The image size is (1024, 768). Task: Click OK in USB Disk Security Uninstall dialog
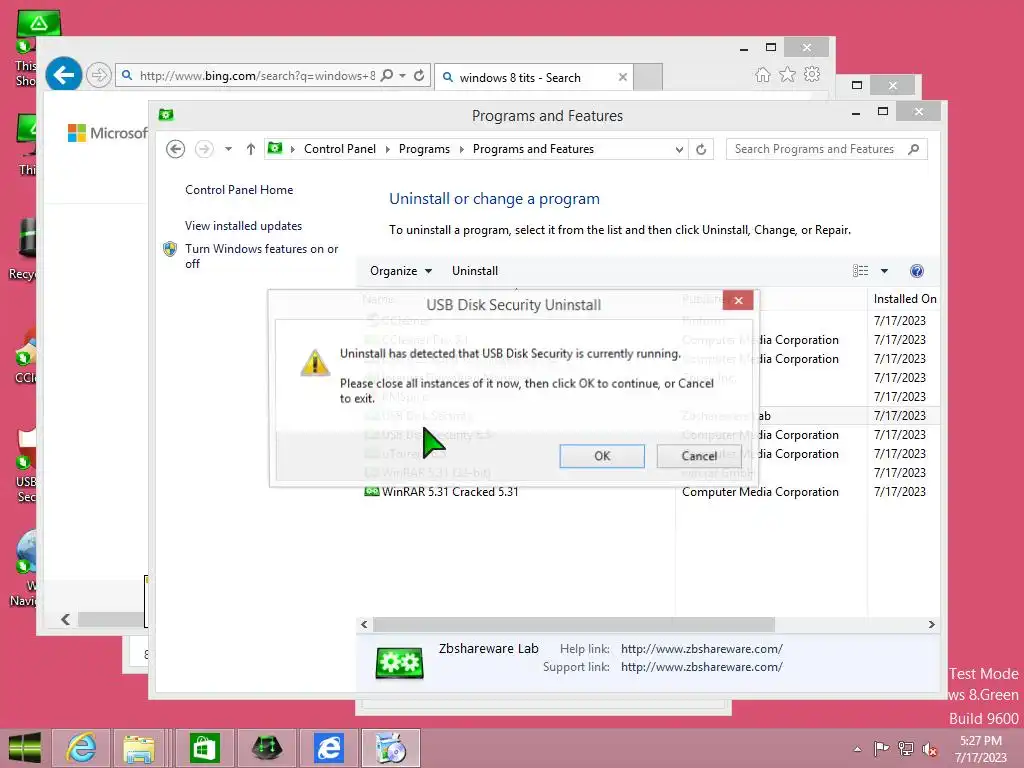(x=601, y=456)
